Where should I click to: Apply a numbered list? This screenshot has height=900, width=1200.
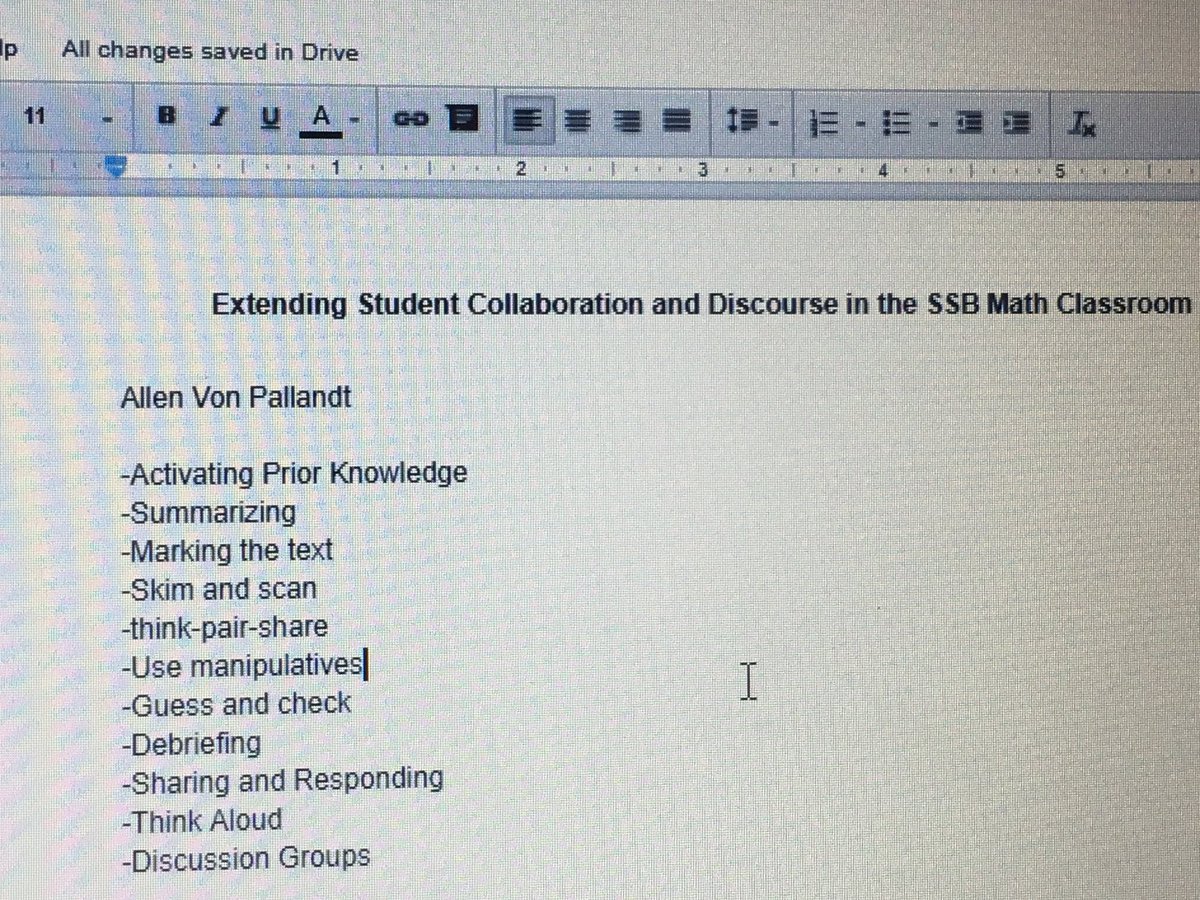click(x=823, y=124)
